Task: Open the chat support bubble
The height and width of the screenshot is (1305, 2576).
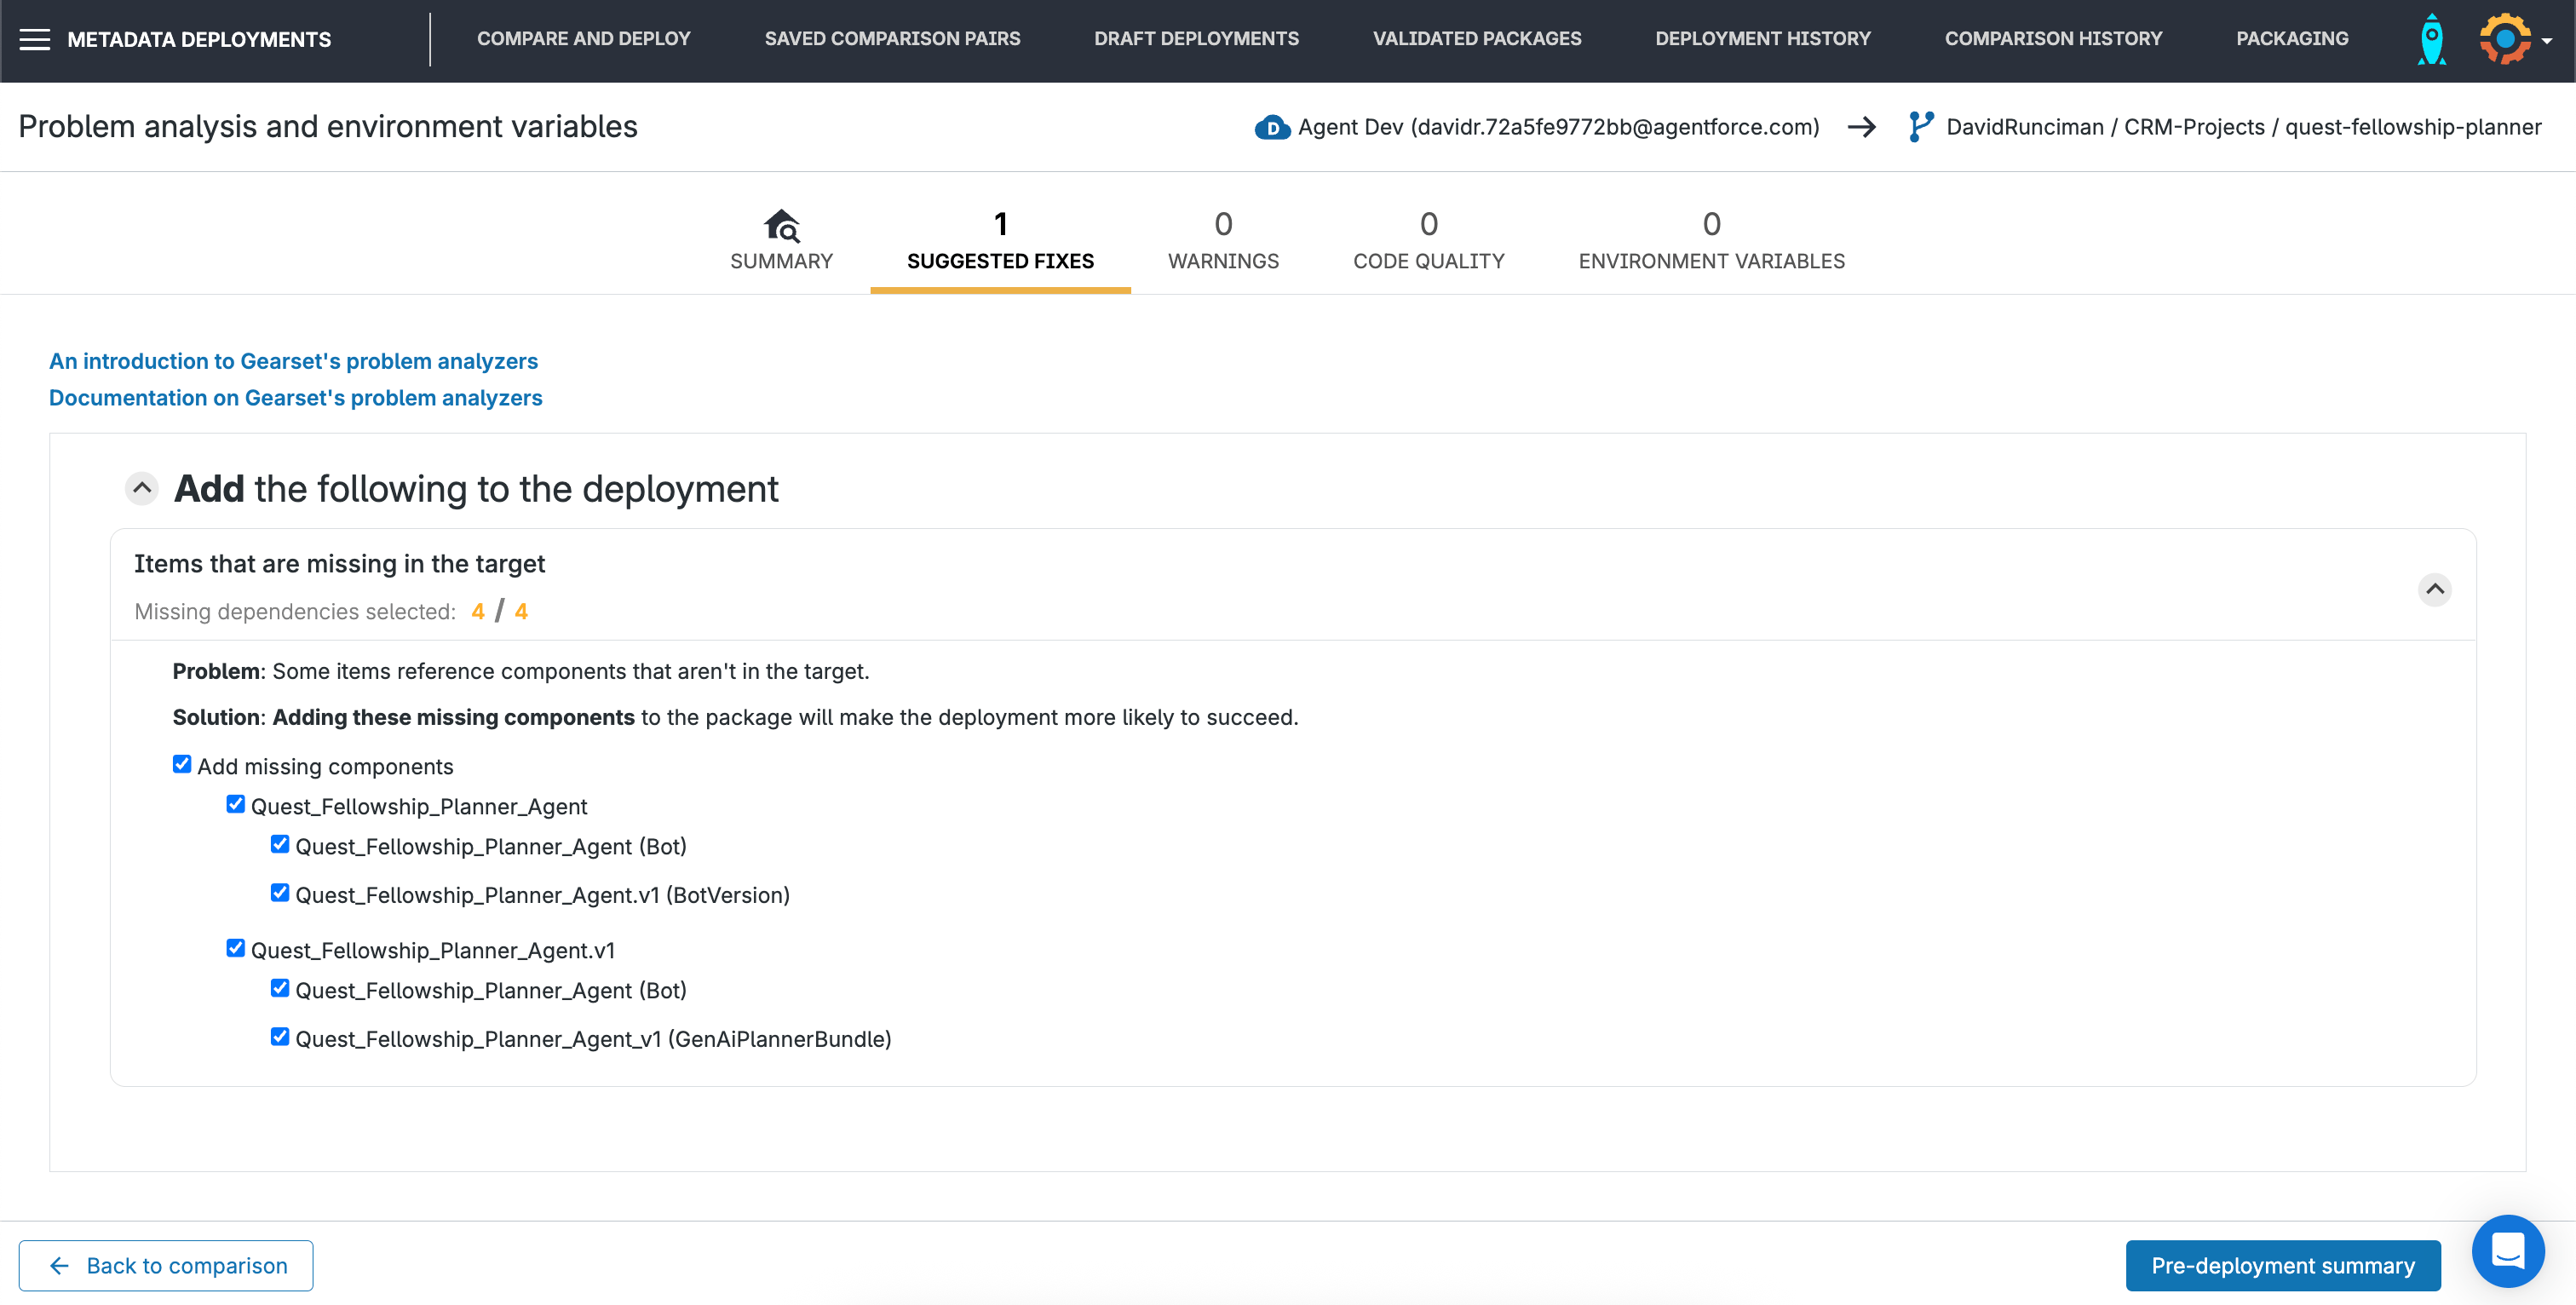Action: tap(2508, 1251)
